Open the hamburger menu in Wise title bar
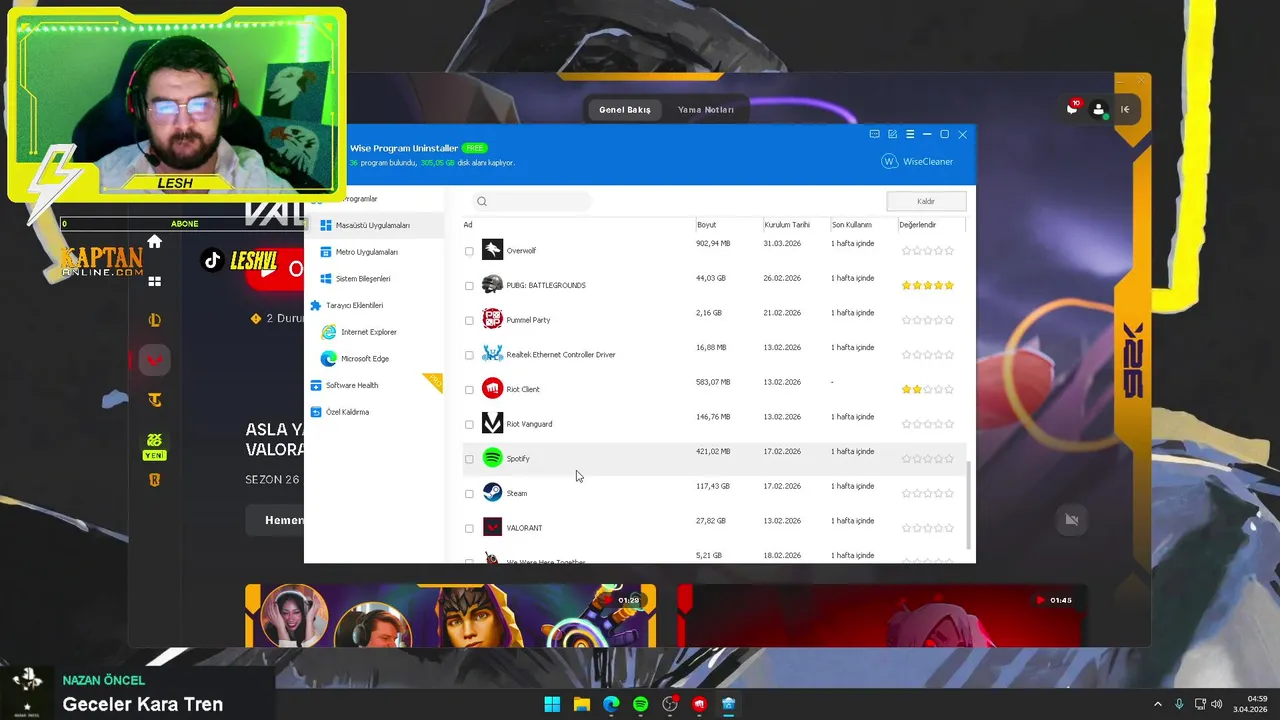1280x720 pixels. [x=909, y=134]
